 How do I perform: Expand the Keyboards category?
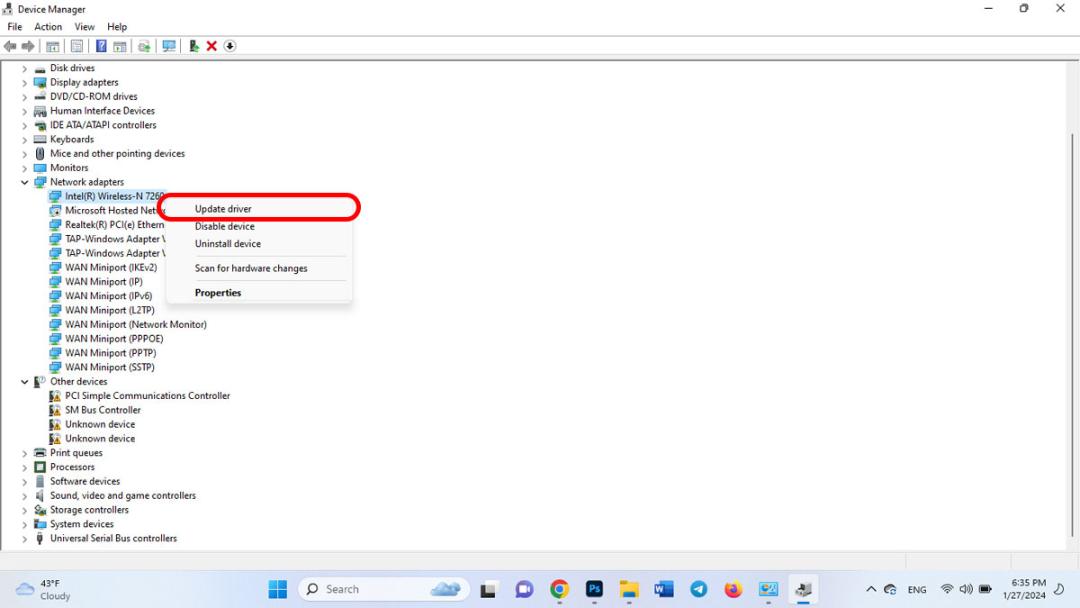pos(25,140)
